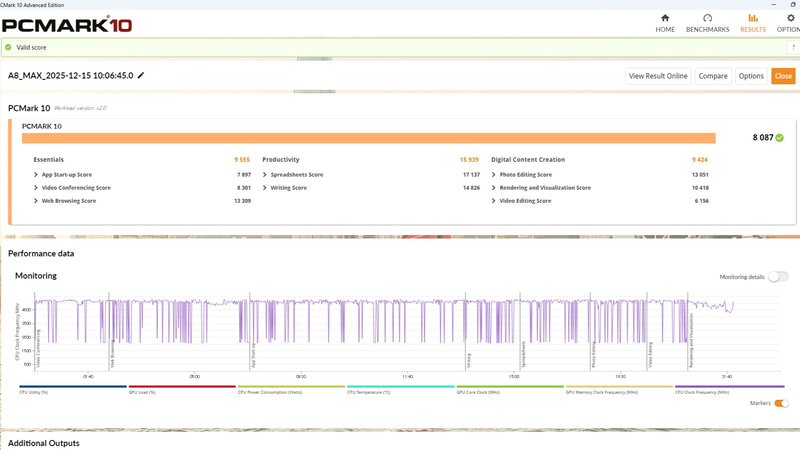Click the green check next to 8 087

pyautogui.click(x=780, y=138)
